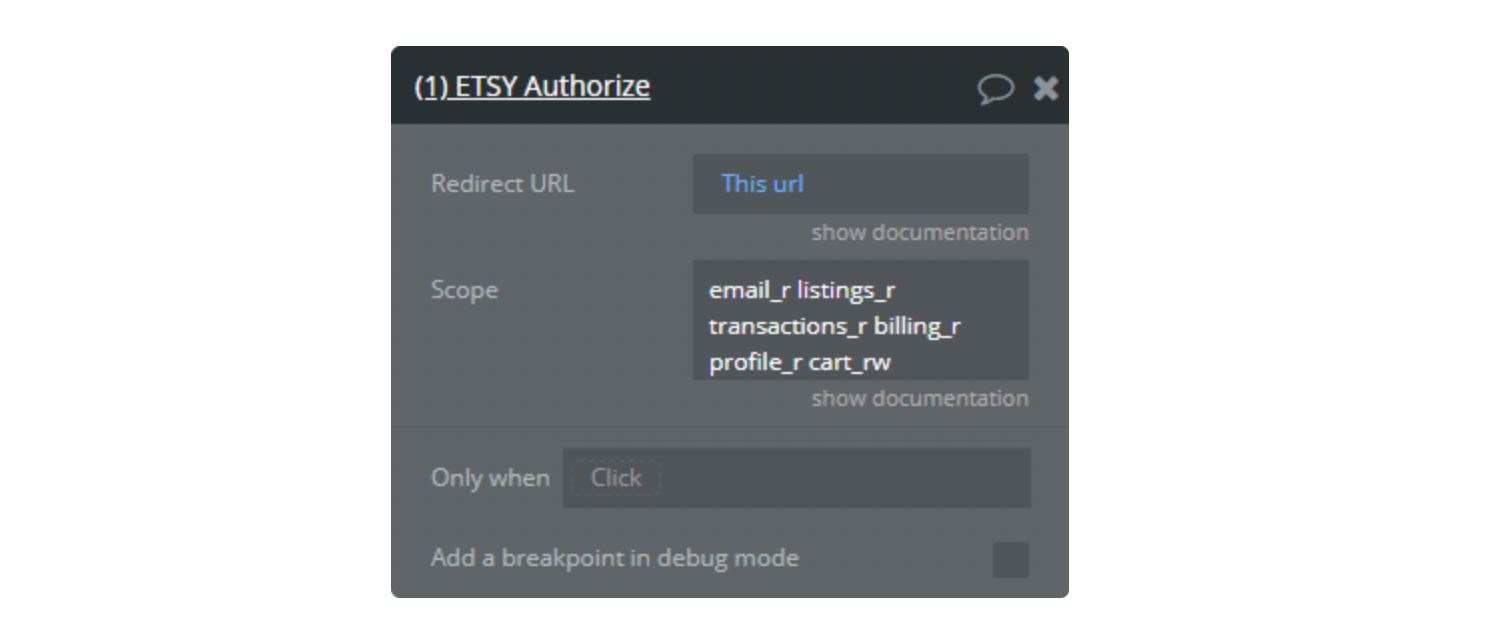
Task: Click the comment speech bubble icon
Action: (x=995, y=88)
